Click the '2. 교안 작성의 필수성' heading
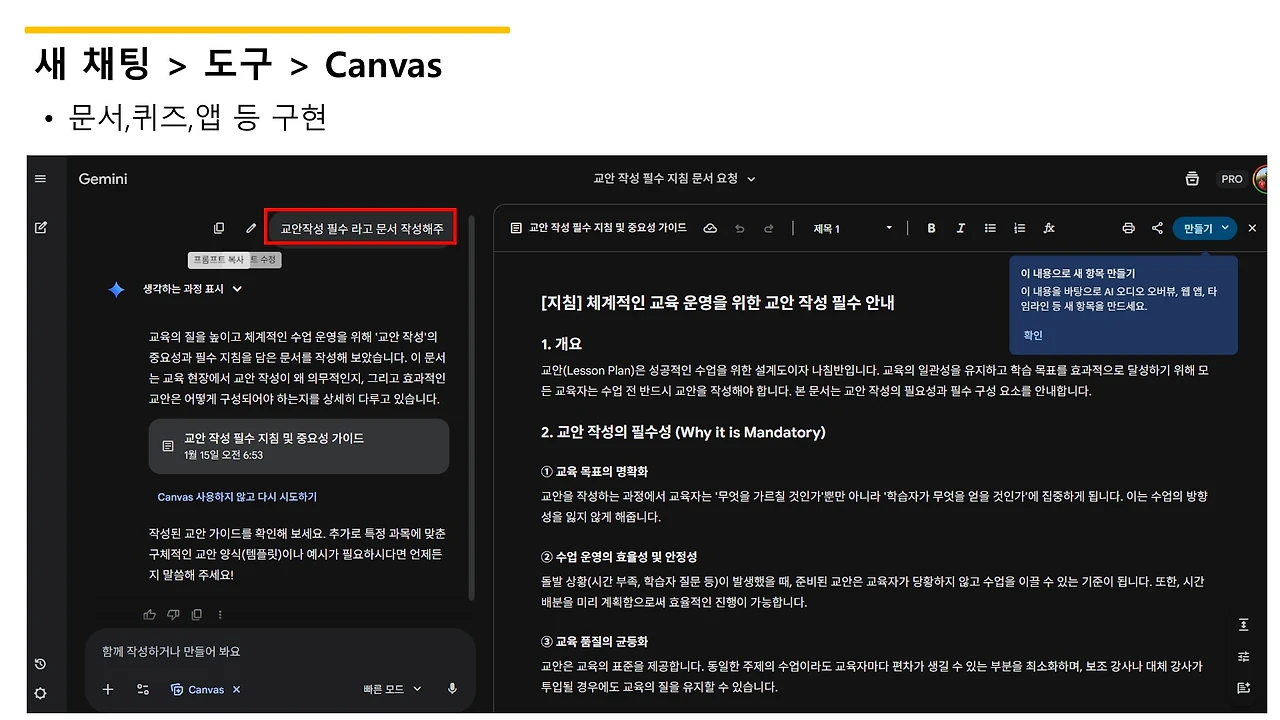Viewport: 1280px width, 720px height. 683,432
